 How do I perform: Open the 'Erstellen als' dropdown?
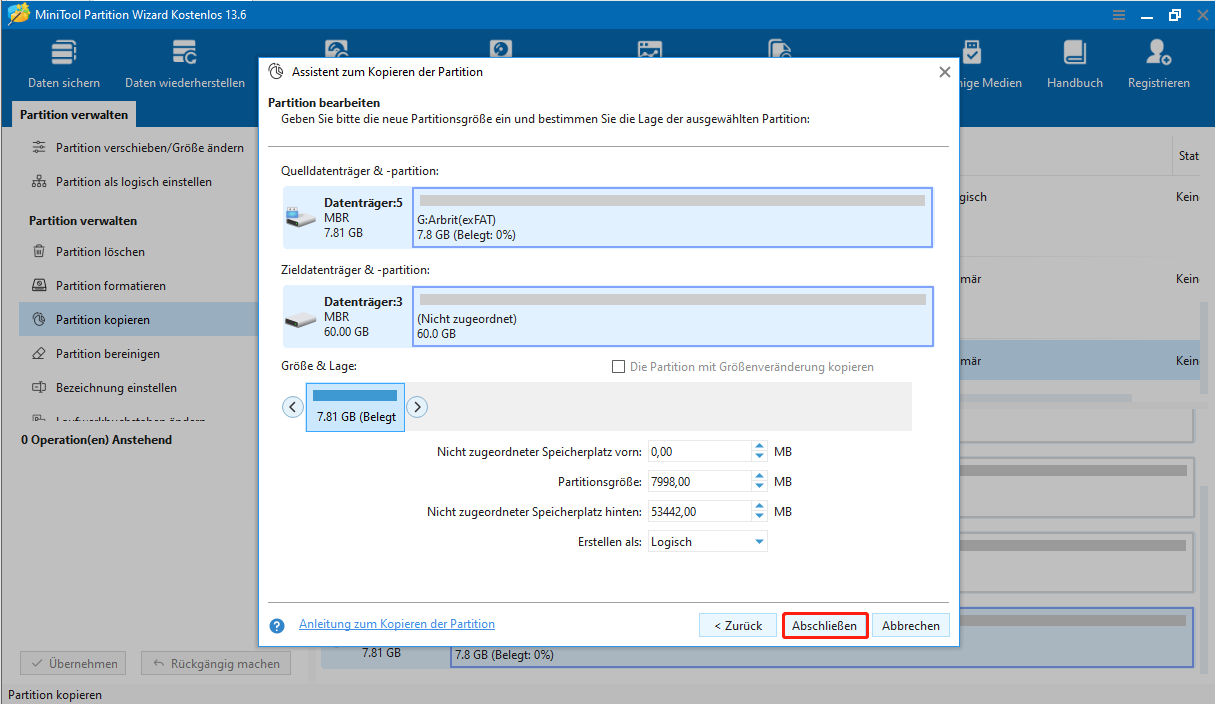[707, 542]
